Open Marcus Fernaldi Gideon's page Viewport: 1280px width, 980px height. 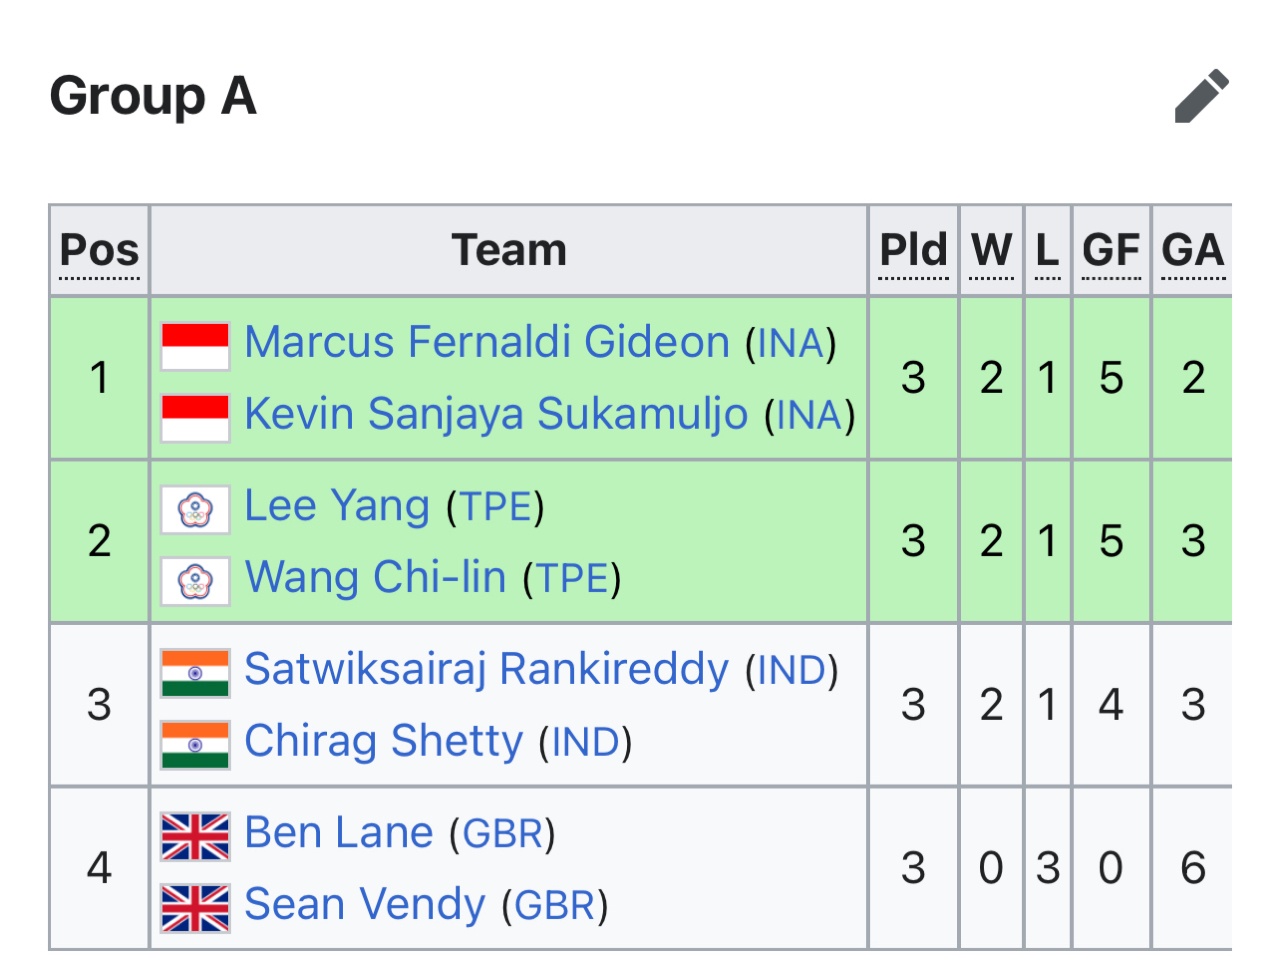tap(487, 342)
